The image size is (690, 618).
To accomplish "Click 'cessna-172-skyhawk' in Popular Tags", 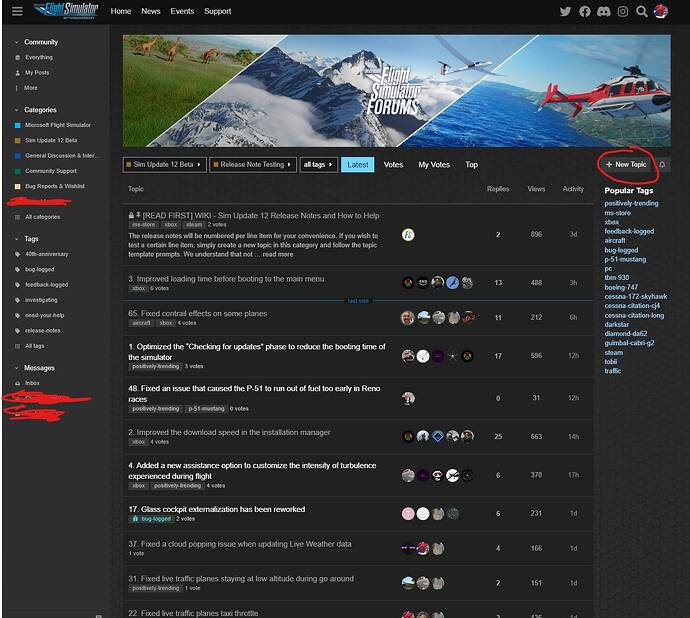I will click(635, 297).
